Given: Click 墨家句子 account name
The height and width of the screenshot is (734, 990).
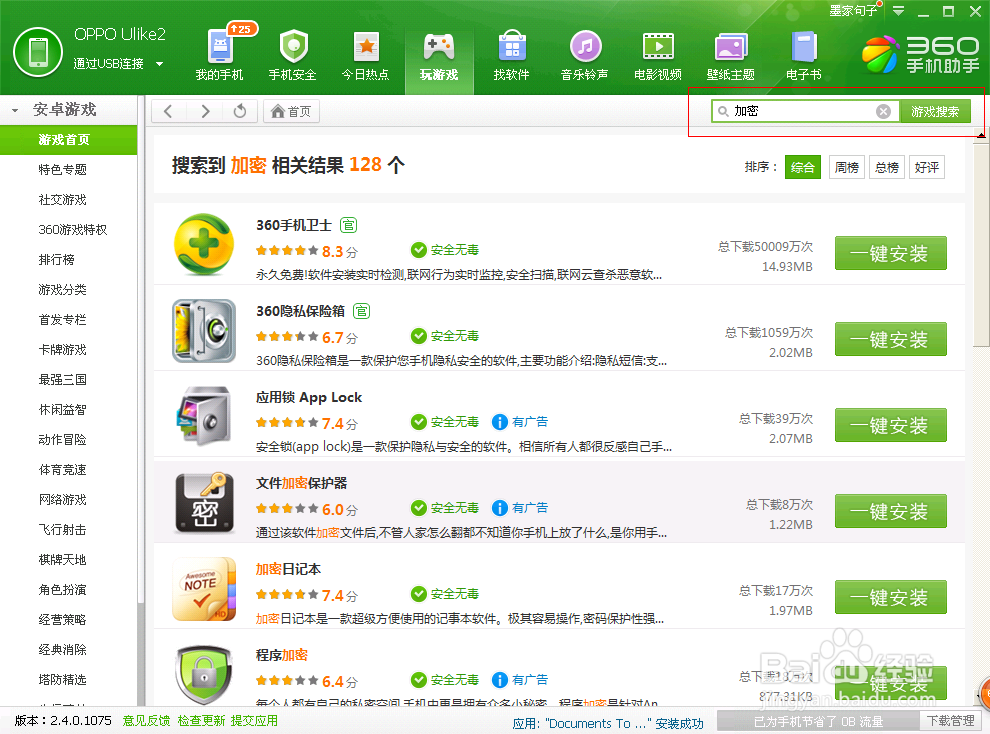Looking at the screenshot, I should 853,11.
